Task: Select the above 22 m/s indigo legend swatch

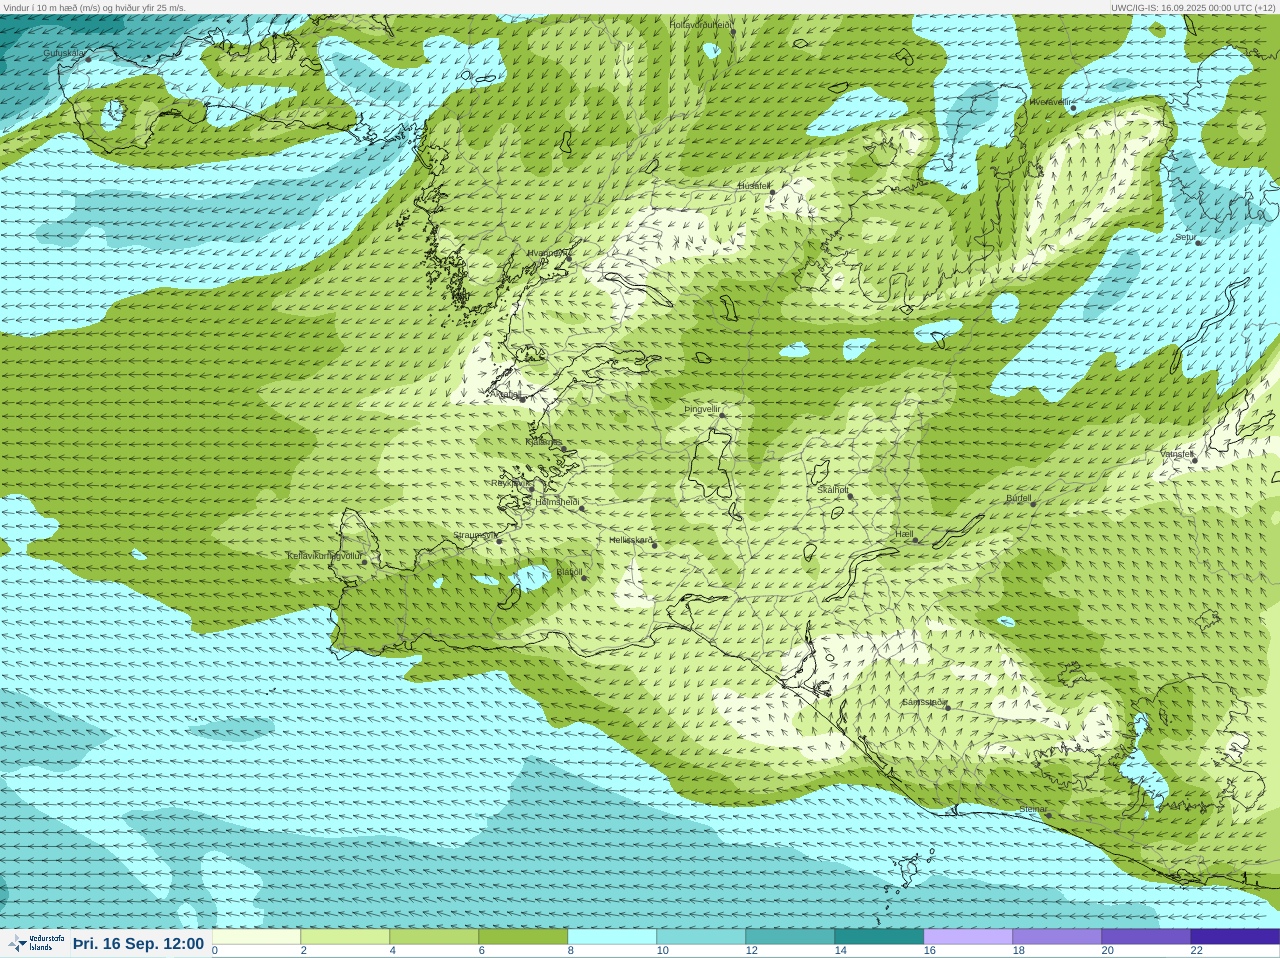Action: (1235, 937)
